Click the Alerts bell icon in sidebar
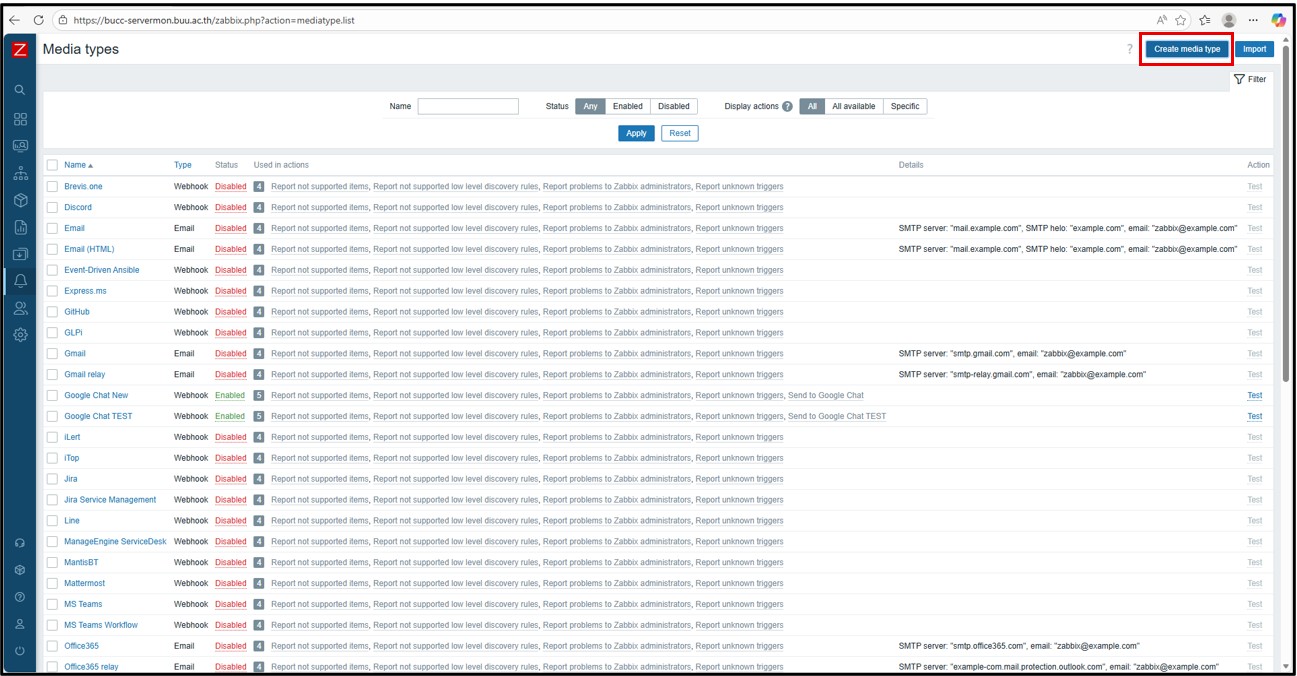Image resolution: width=1297 pixels, height=676 pixels. point(20,281)
